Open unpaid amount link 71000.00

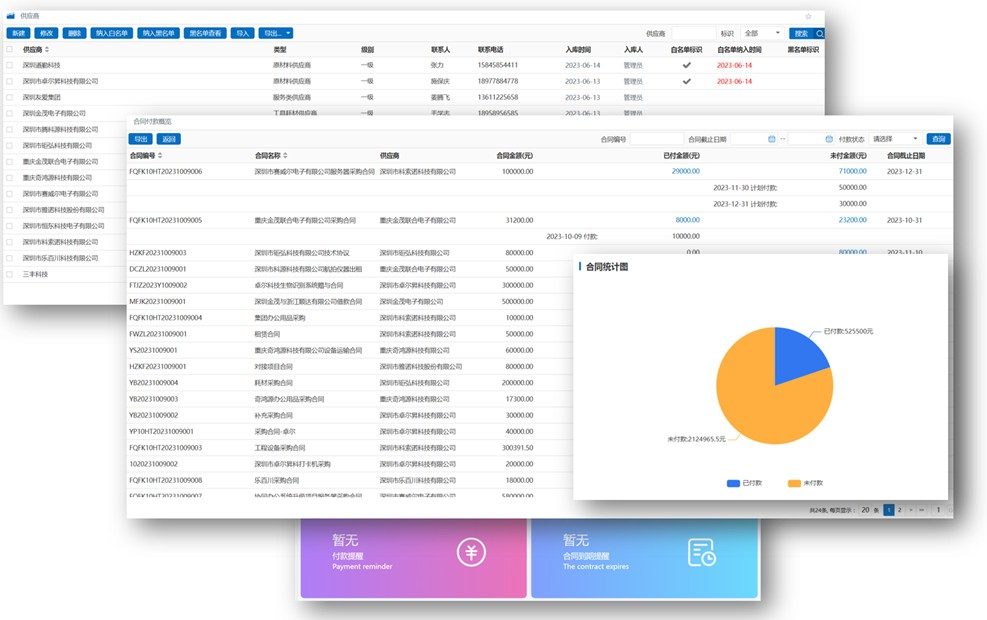(852, 171)
